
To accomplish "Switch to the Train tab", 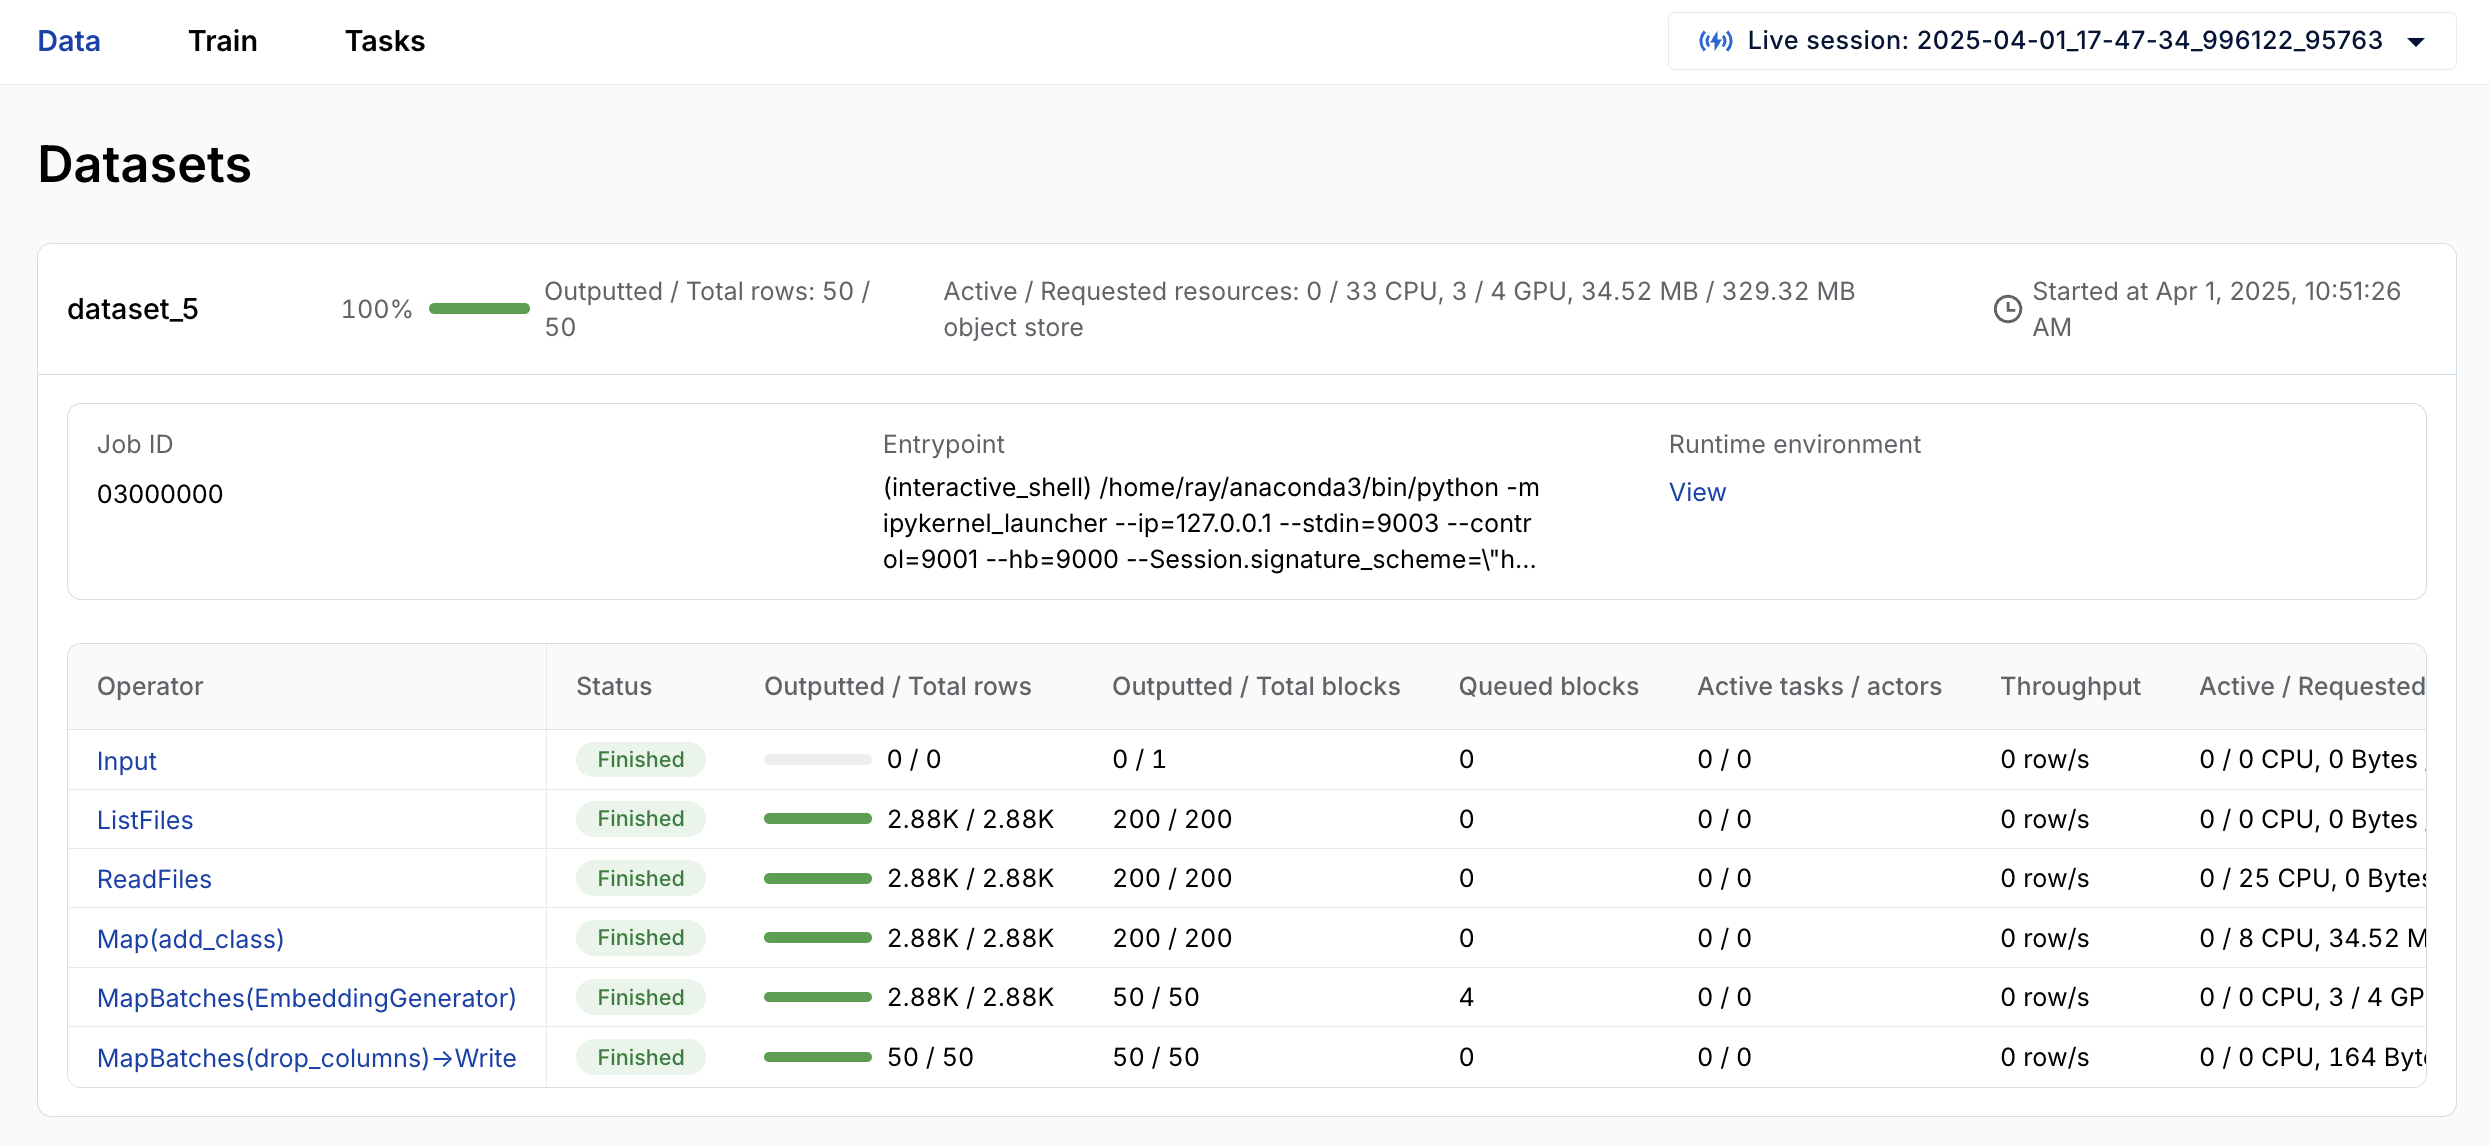I will (x=223, y=41).
